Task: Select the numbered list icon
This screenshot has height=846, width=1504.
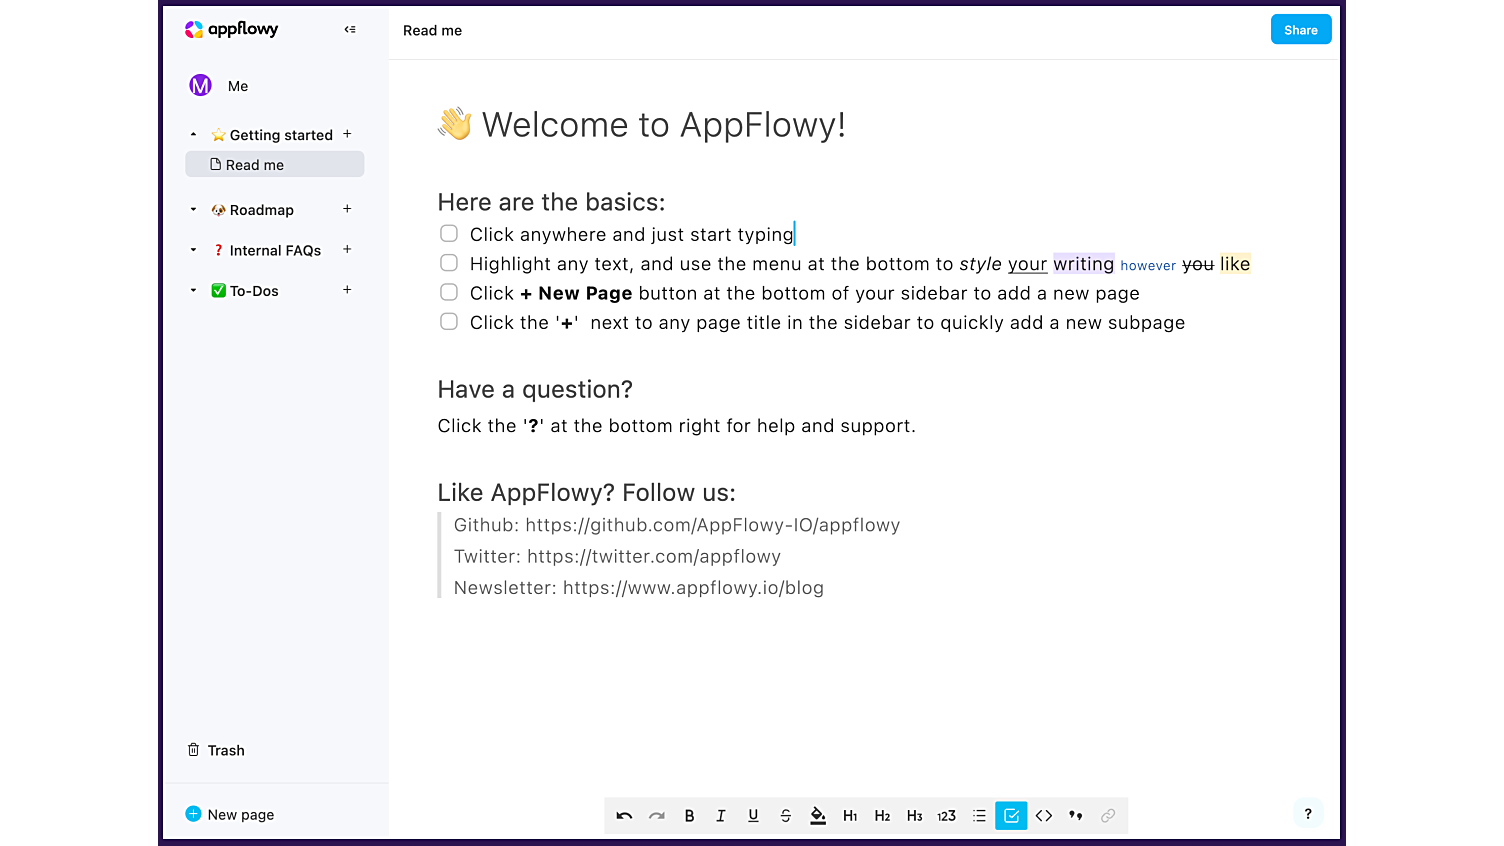Action: 946,815
